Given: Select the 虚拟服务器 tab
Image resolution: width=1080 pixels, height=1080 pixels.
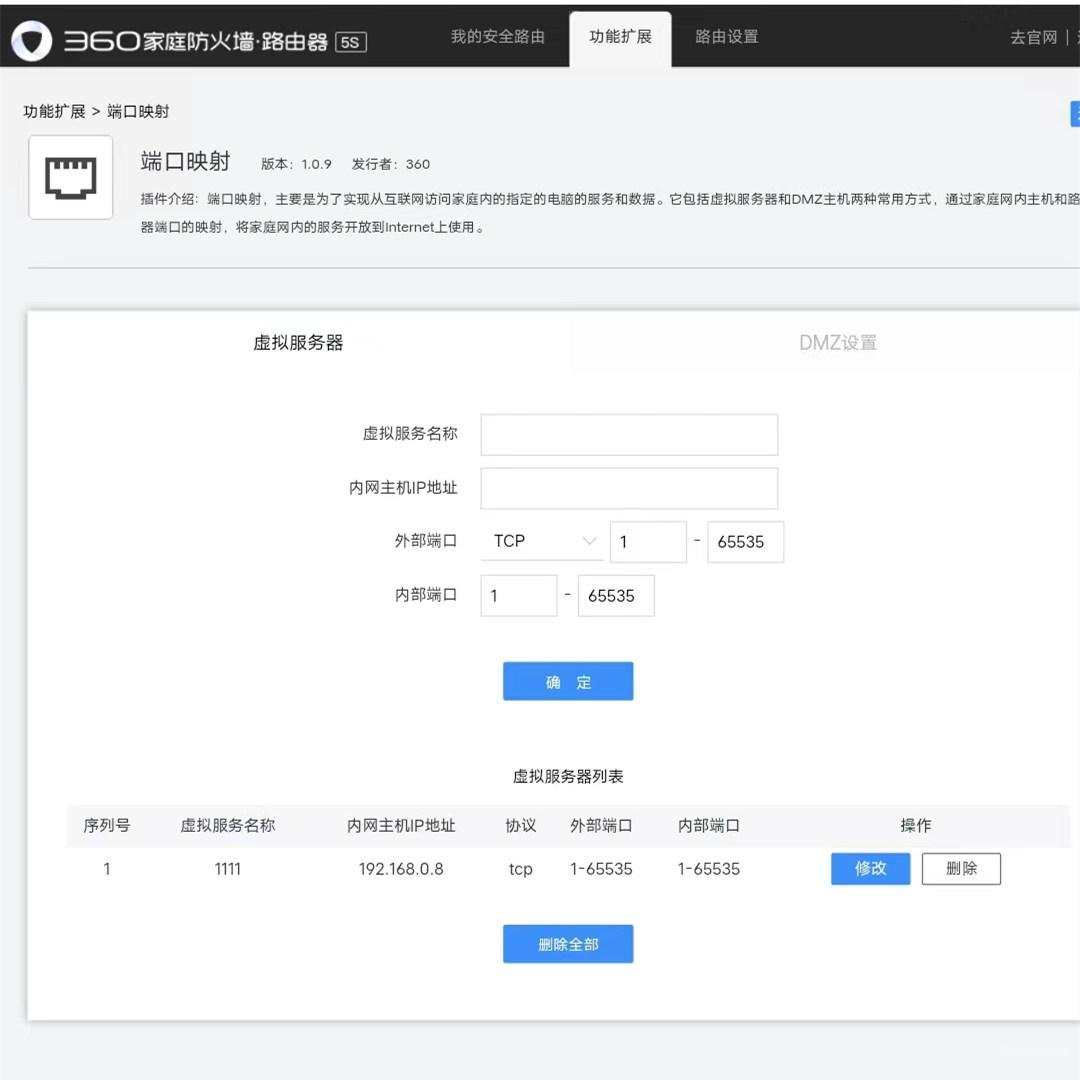Looking at the screenshot, I should (298, 343).
